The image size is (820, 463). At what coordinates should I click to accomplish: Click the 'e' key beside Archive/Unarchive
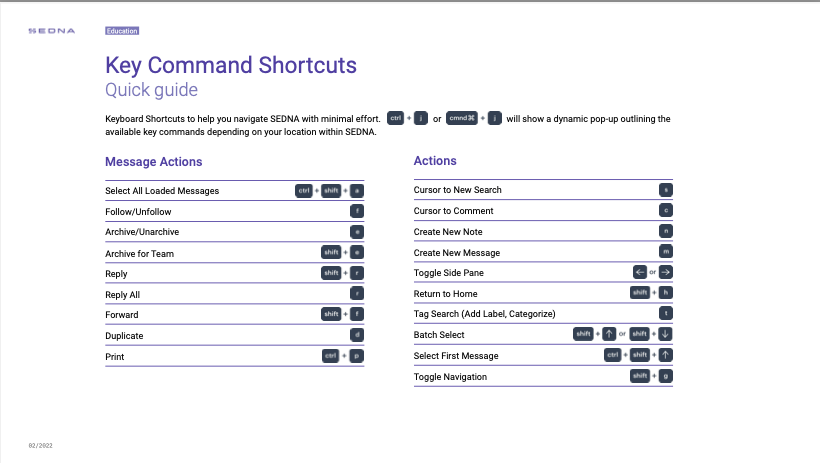pos(357,232)
